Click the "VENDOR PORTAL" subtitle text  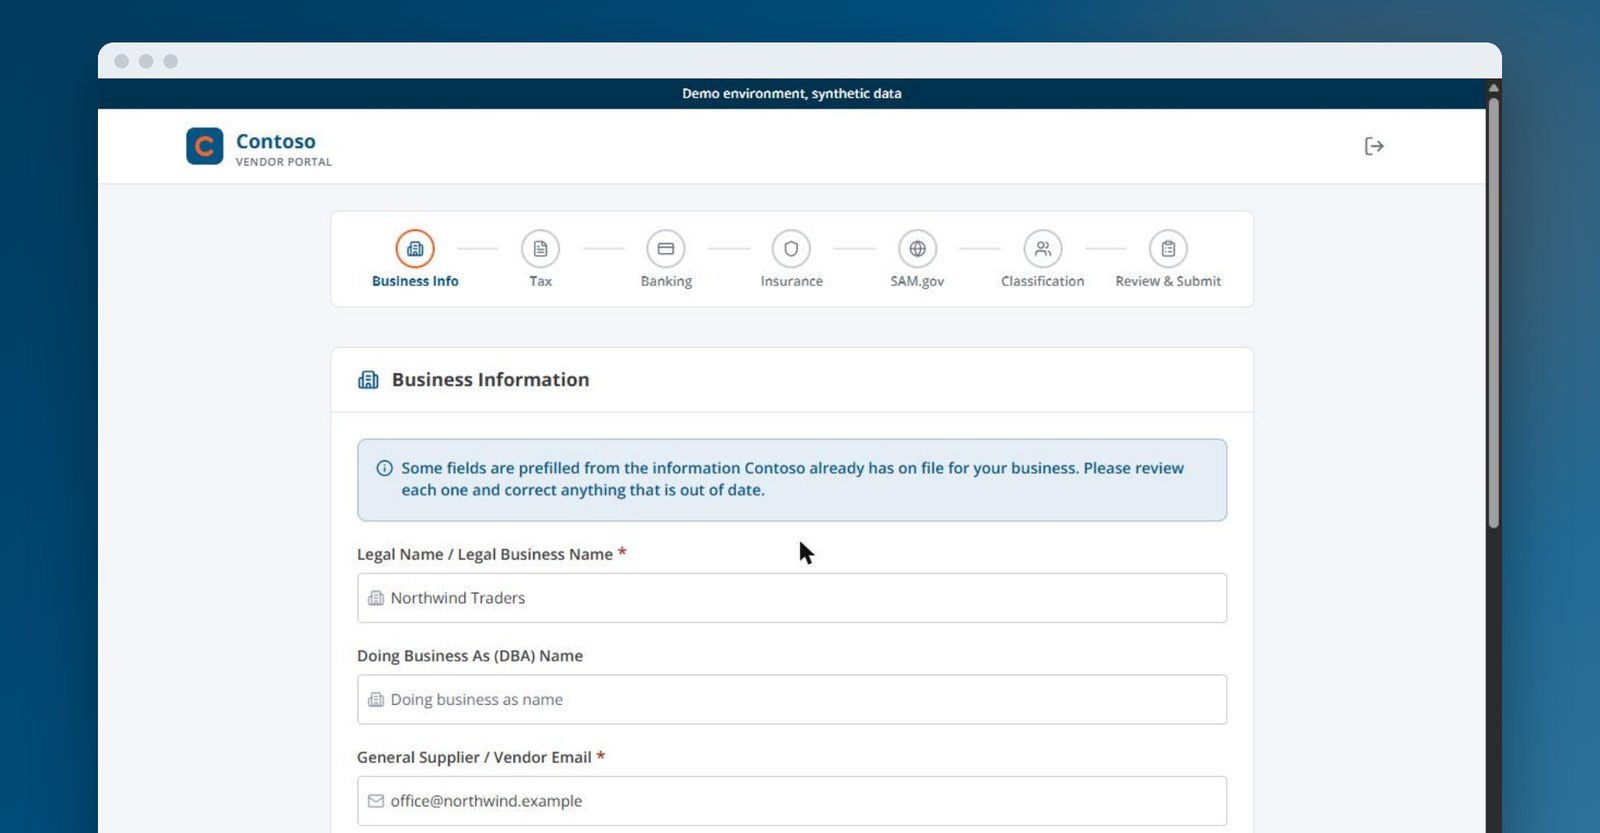tap(284, 162)
